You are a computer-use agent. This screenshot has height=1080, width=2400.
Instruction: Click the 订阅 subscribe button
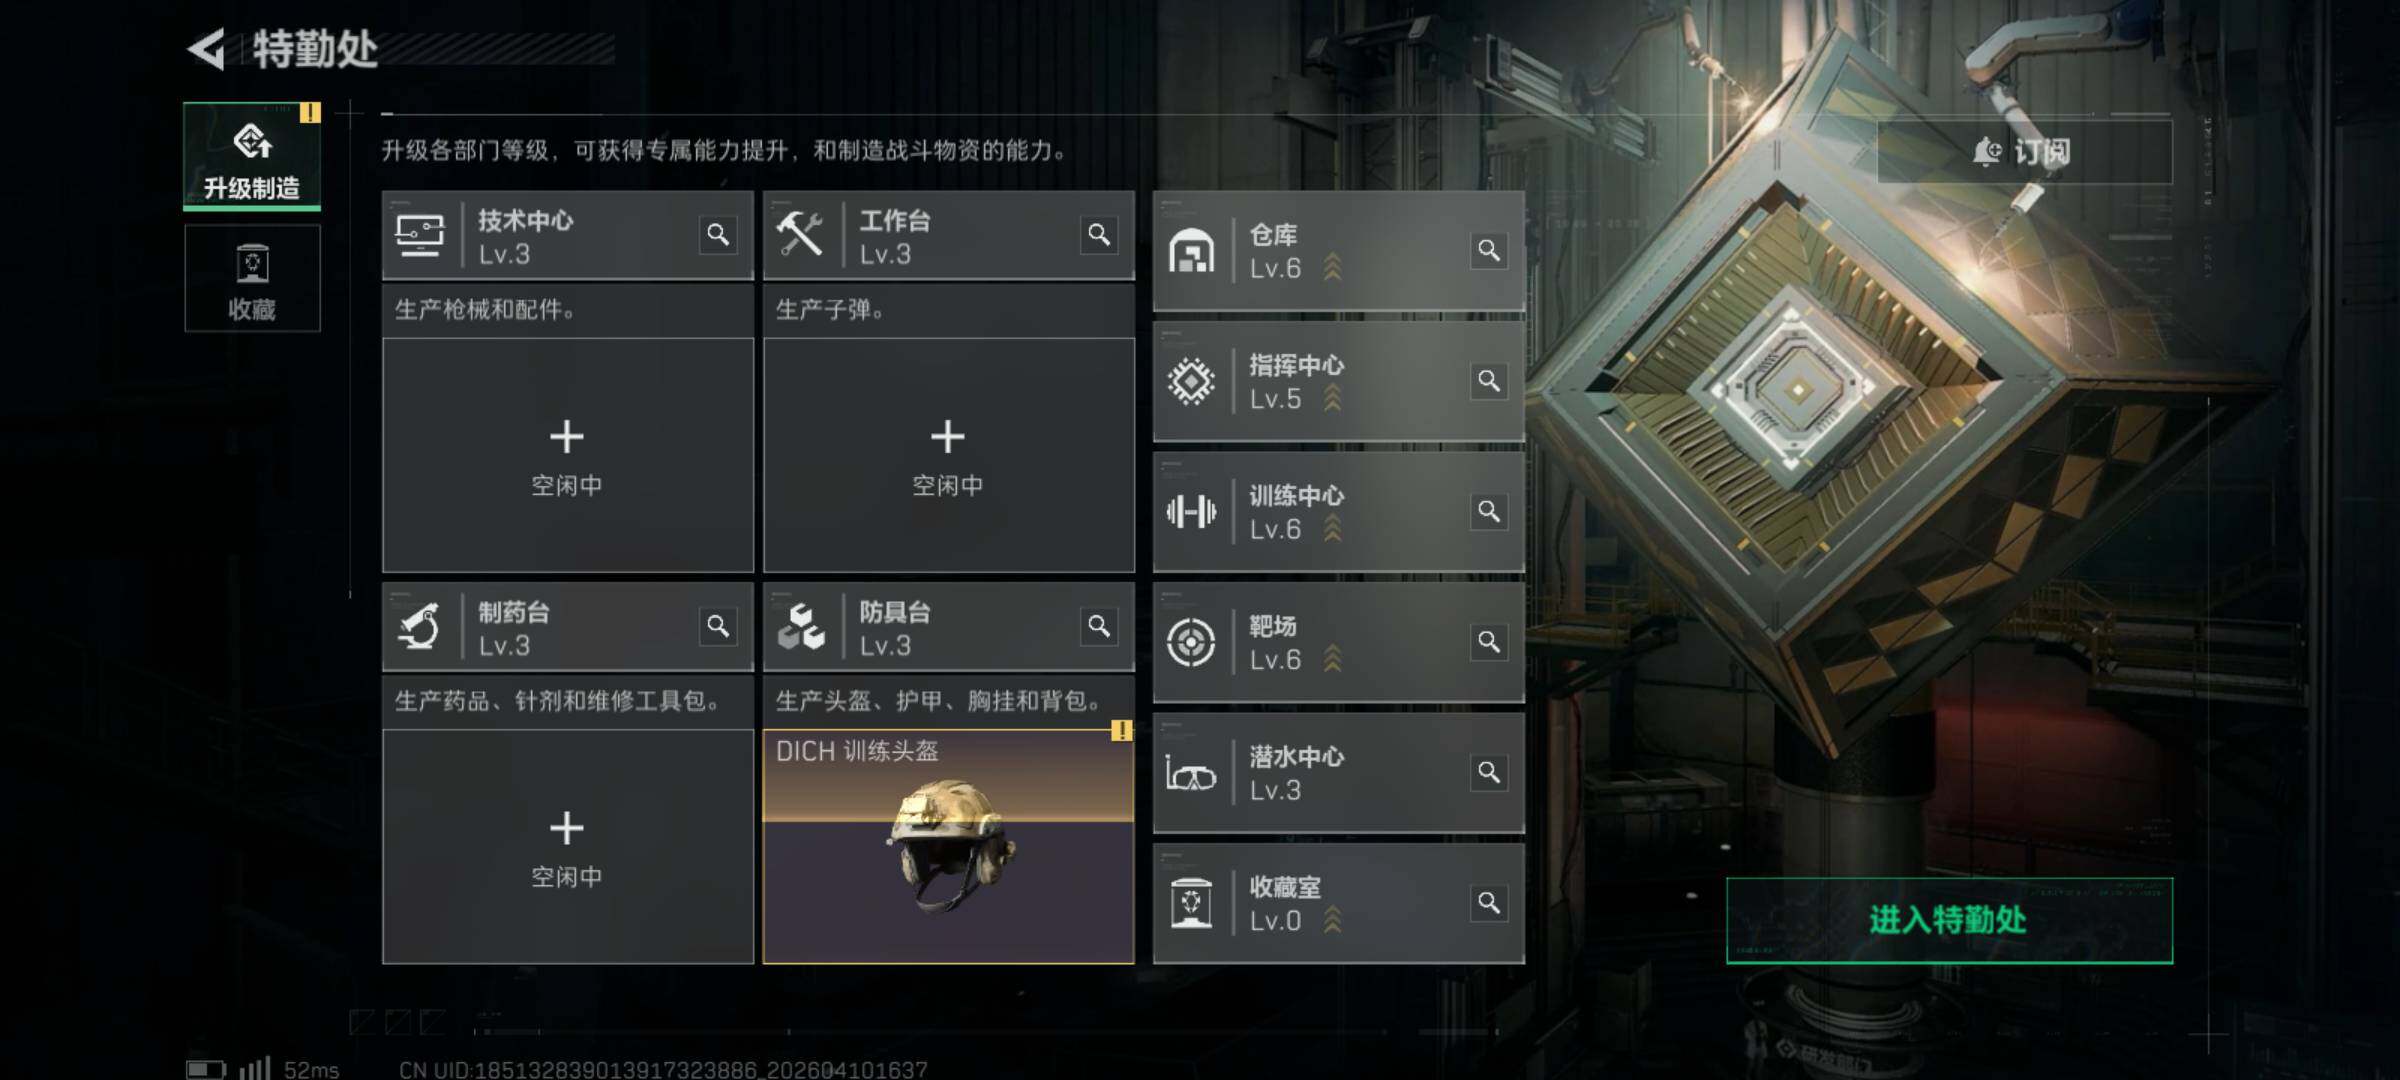(2025, 152)
